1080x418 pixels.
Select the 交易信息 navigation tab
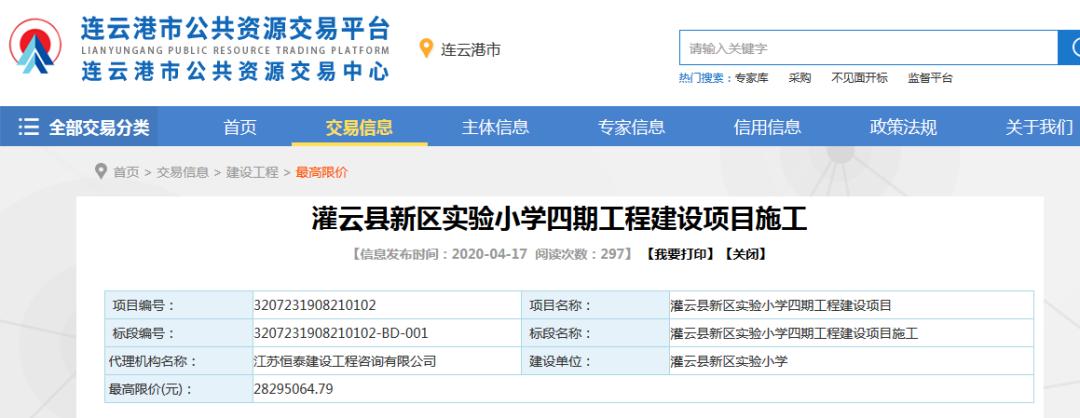tap(359, 127)
